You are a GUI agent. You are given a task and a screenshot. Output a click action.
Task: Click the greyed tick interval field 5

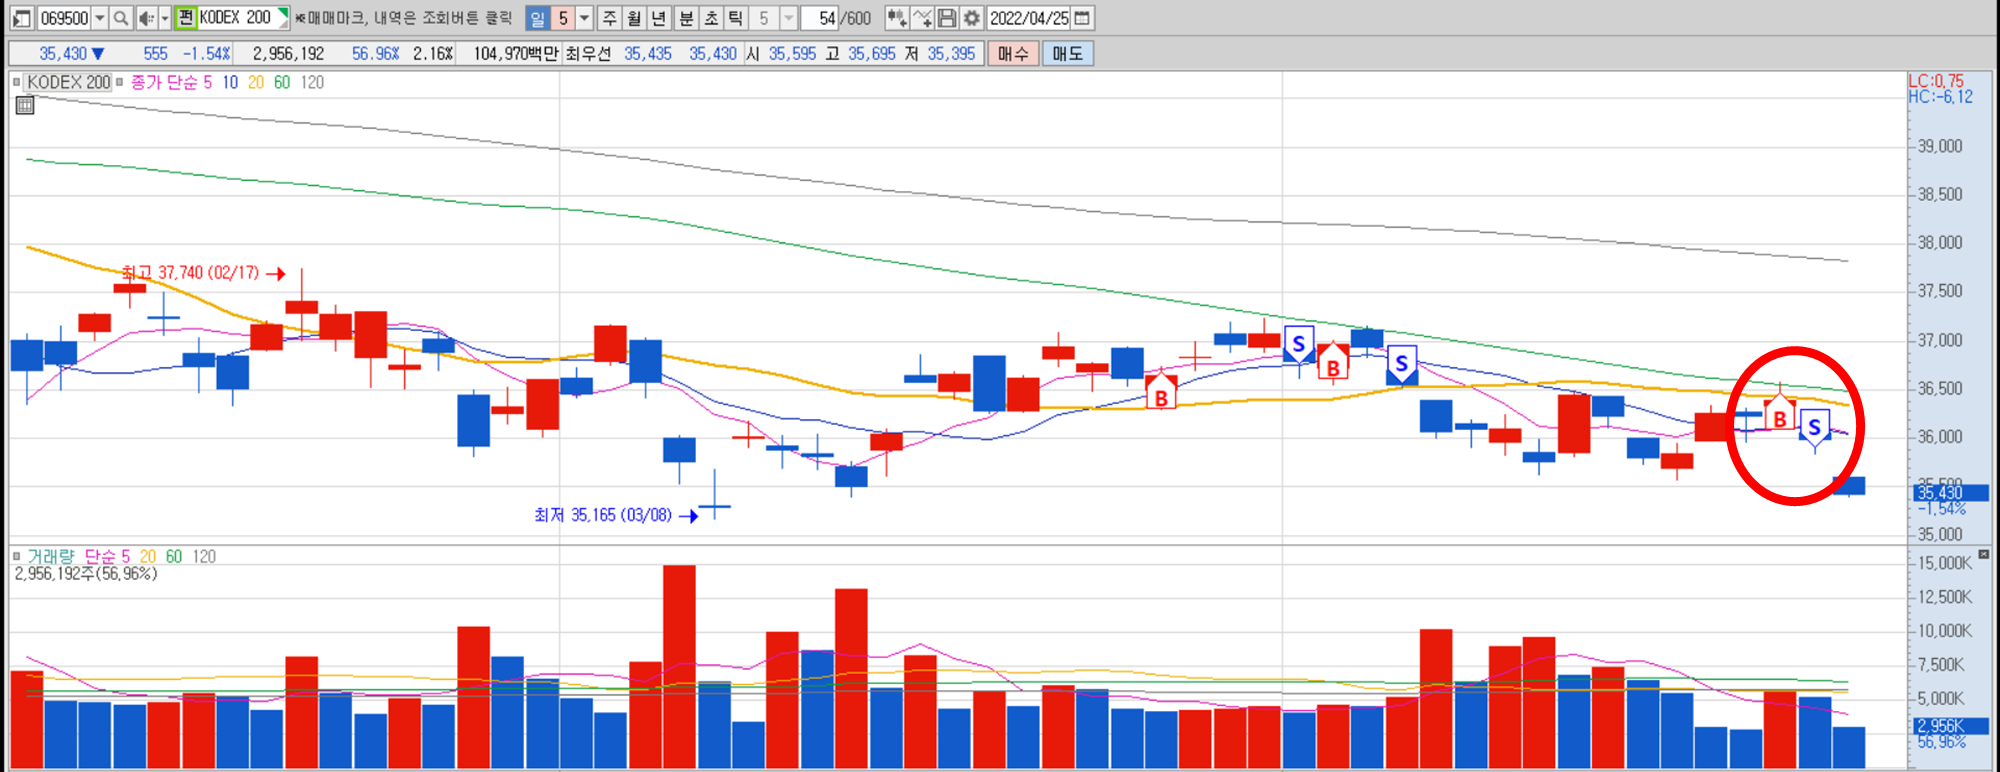(x=764, y=18)
